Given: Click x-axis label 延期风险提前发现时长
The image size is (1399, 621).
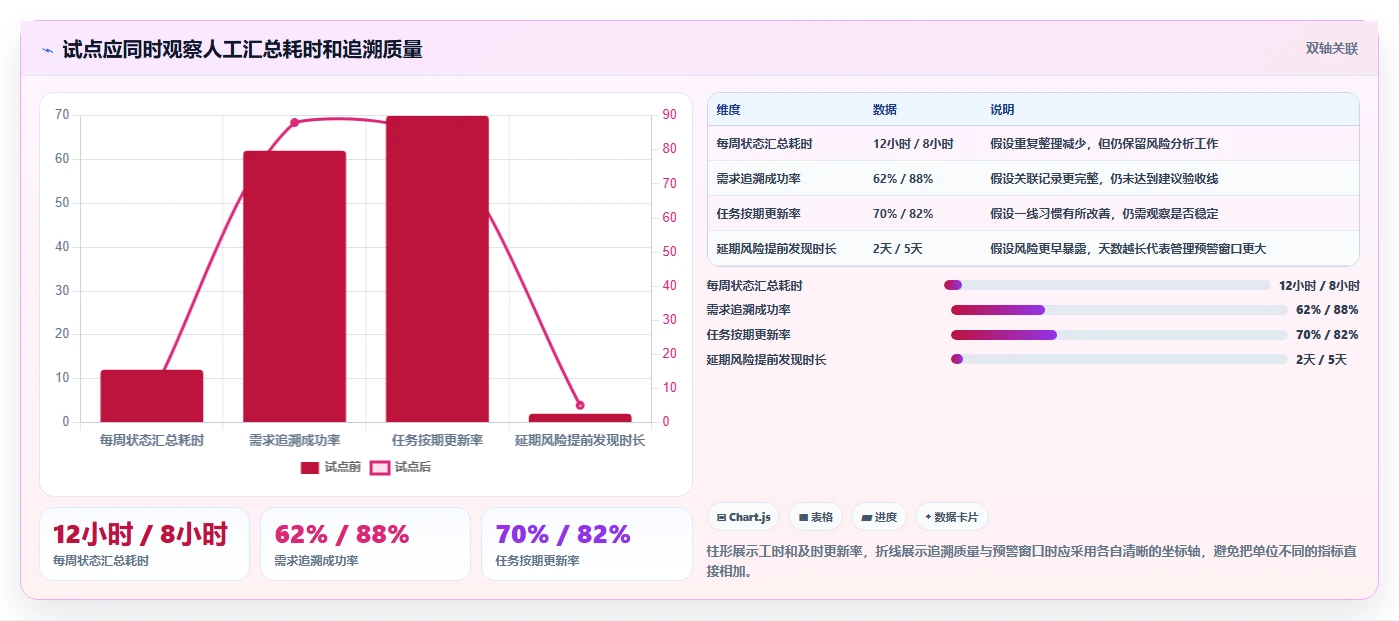Looking at the screenshot, I should coord(580,440).
